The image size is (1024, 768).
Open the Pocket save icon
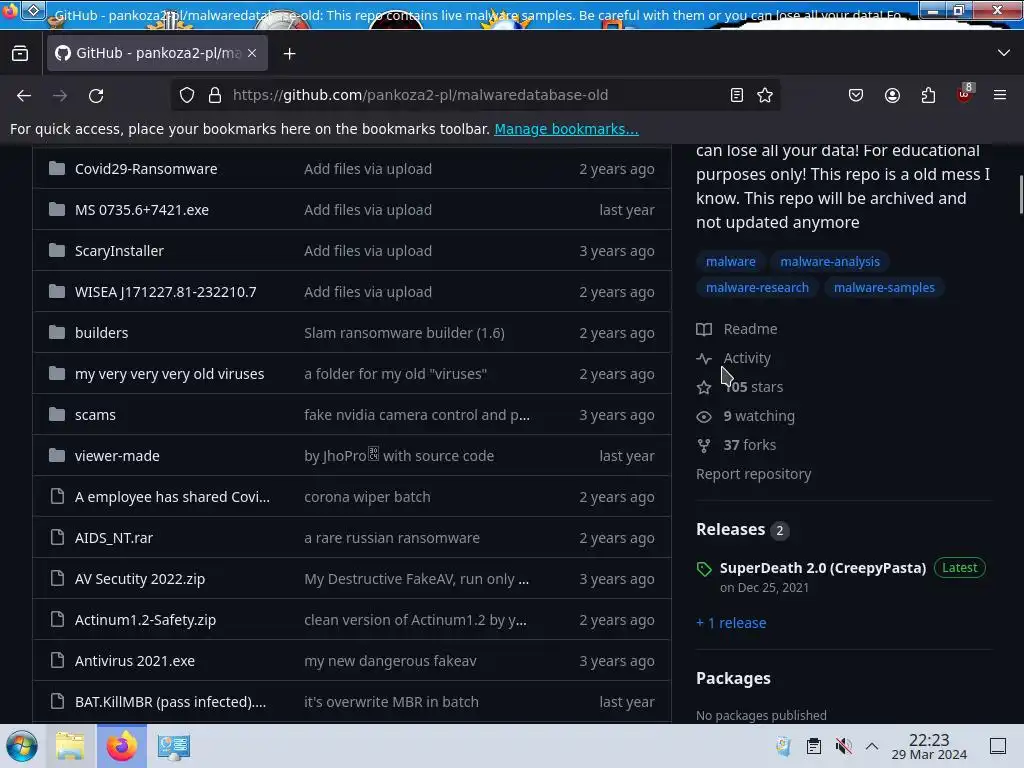pyautogui.click(x=856, y=95)
